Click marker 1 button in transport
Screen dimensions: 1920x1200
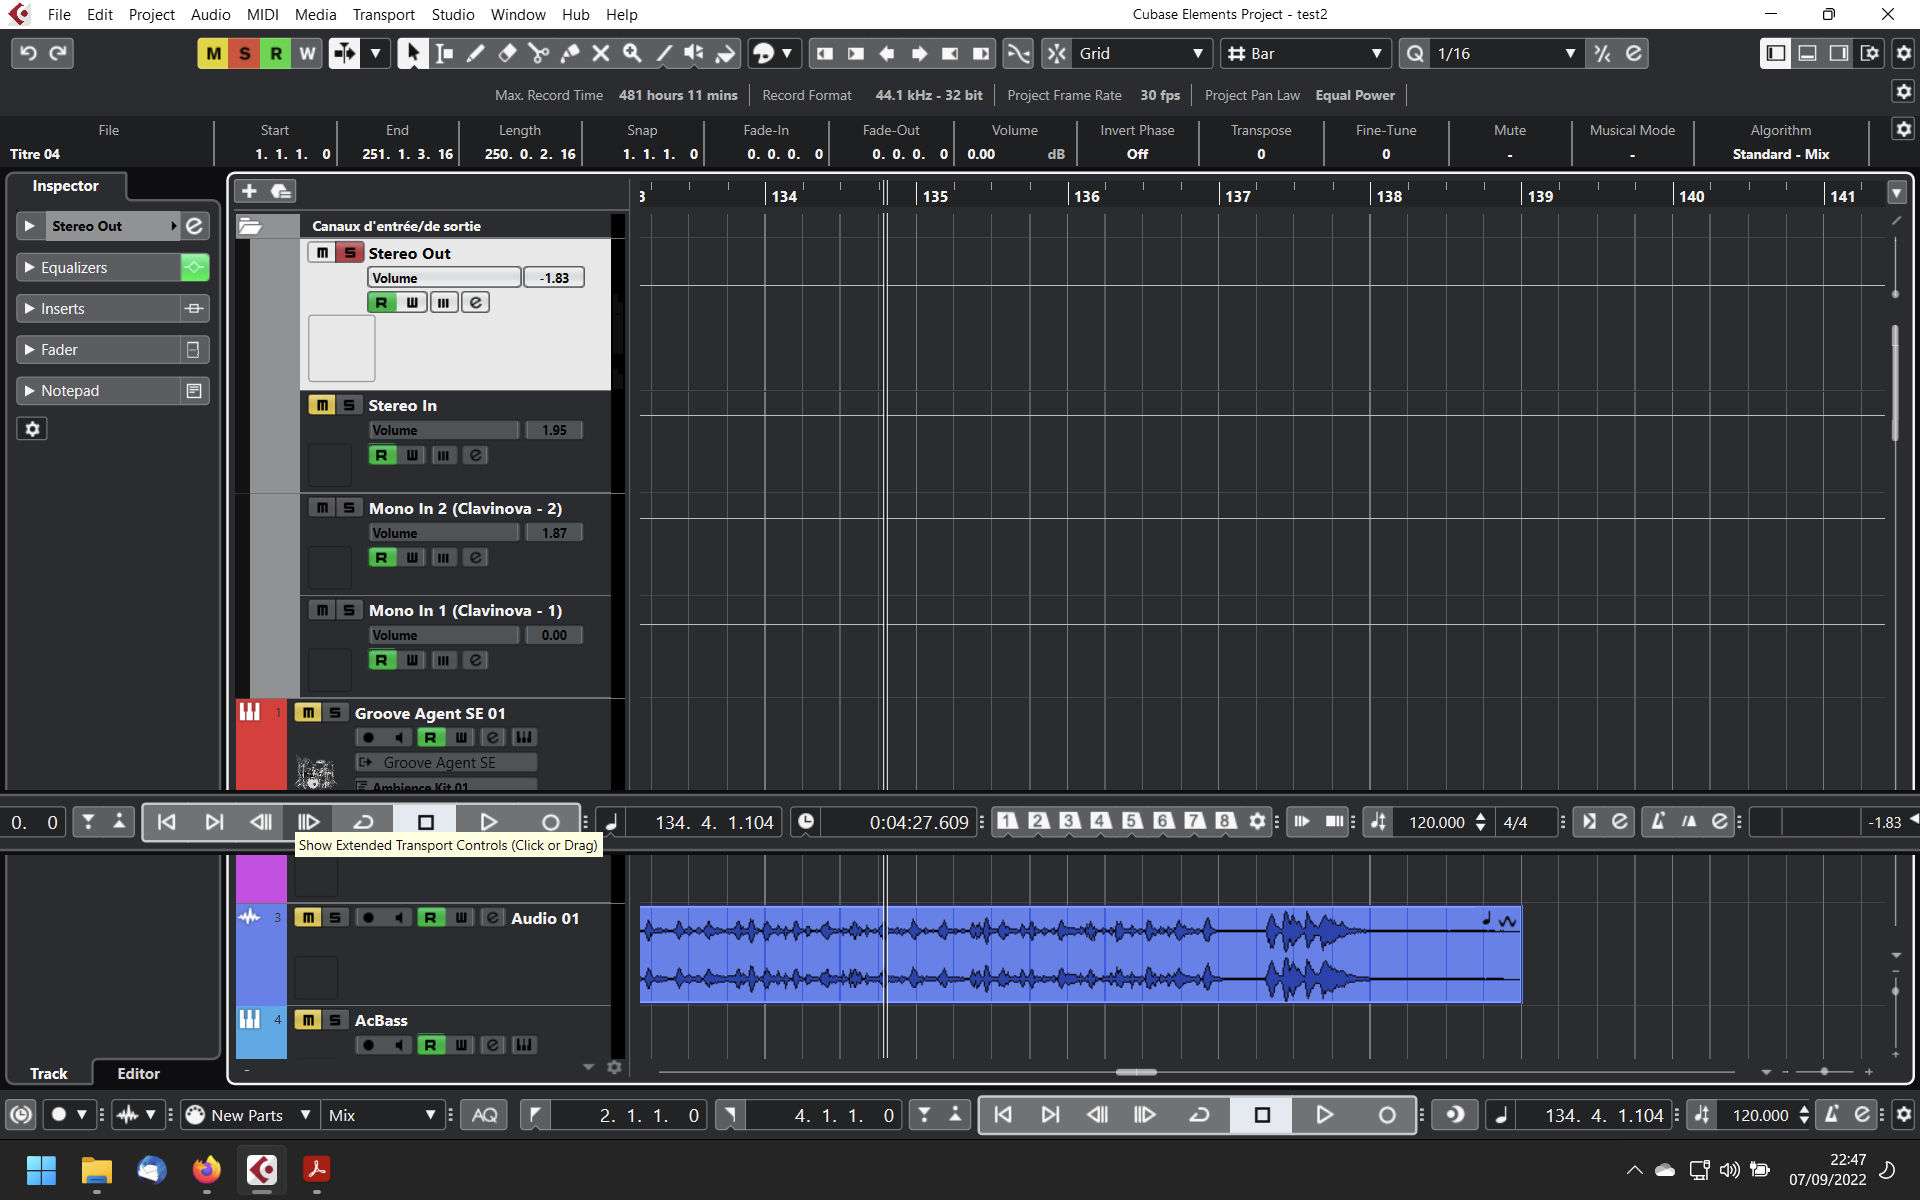click(1007, 821)
